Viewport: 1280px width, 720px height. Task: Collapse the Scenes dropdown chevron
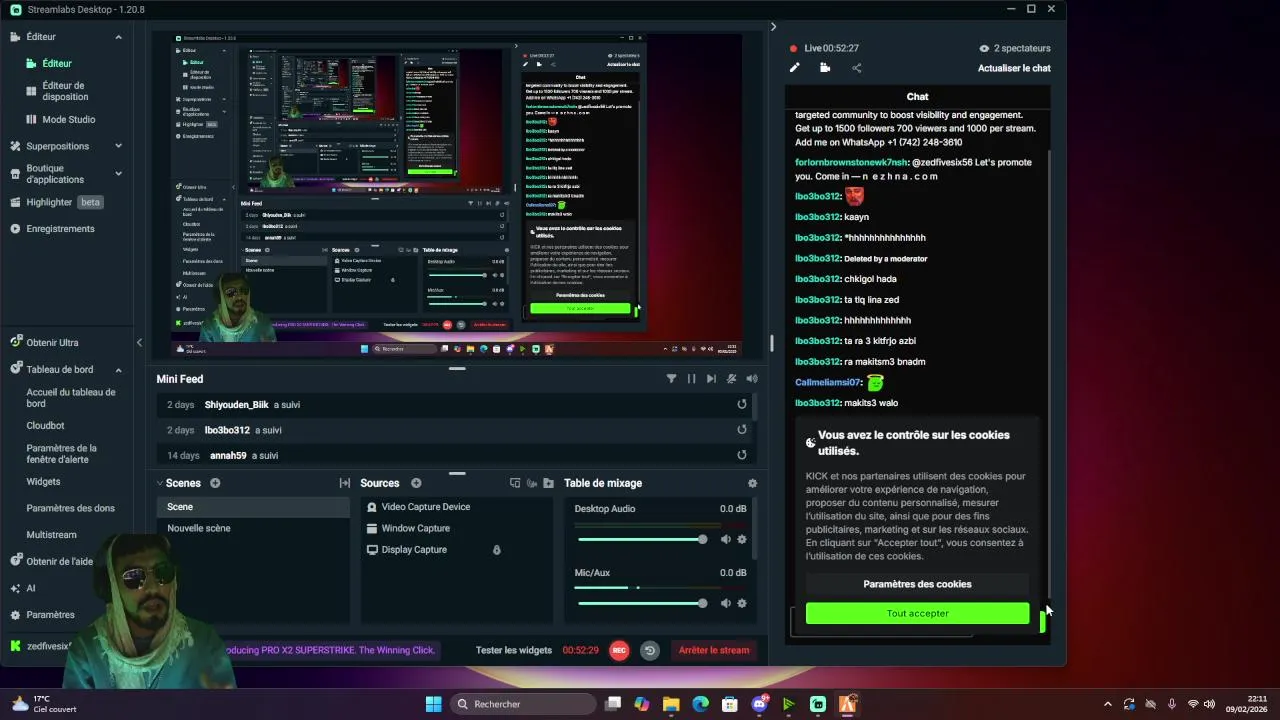coord(159,483)
